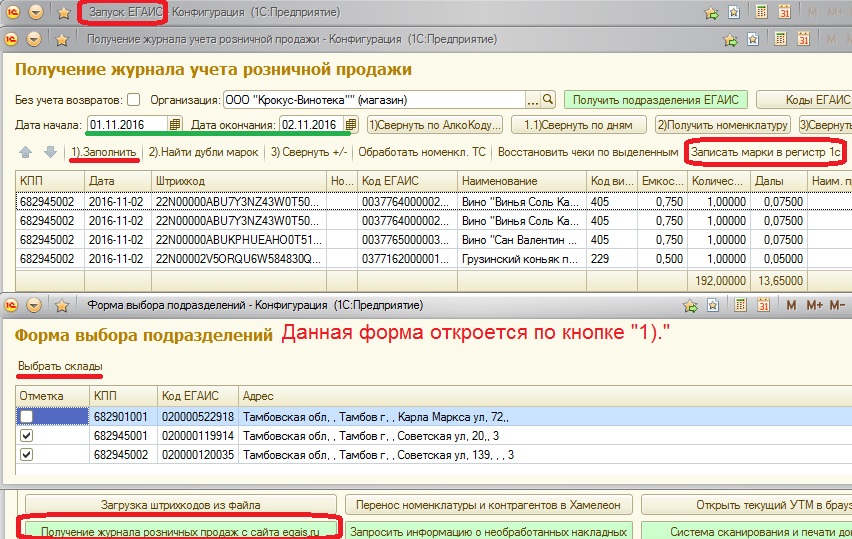Click calendar picker for Дата окончания
Viewport: 852px width, 539px height.
pyautogui.click(x=340, y=124)
